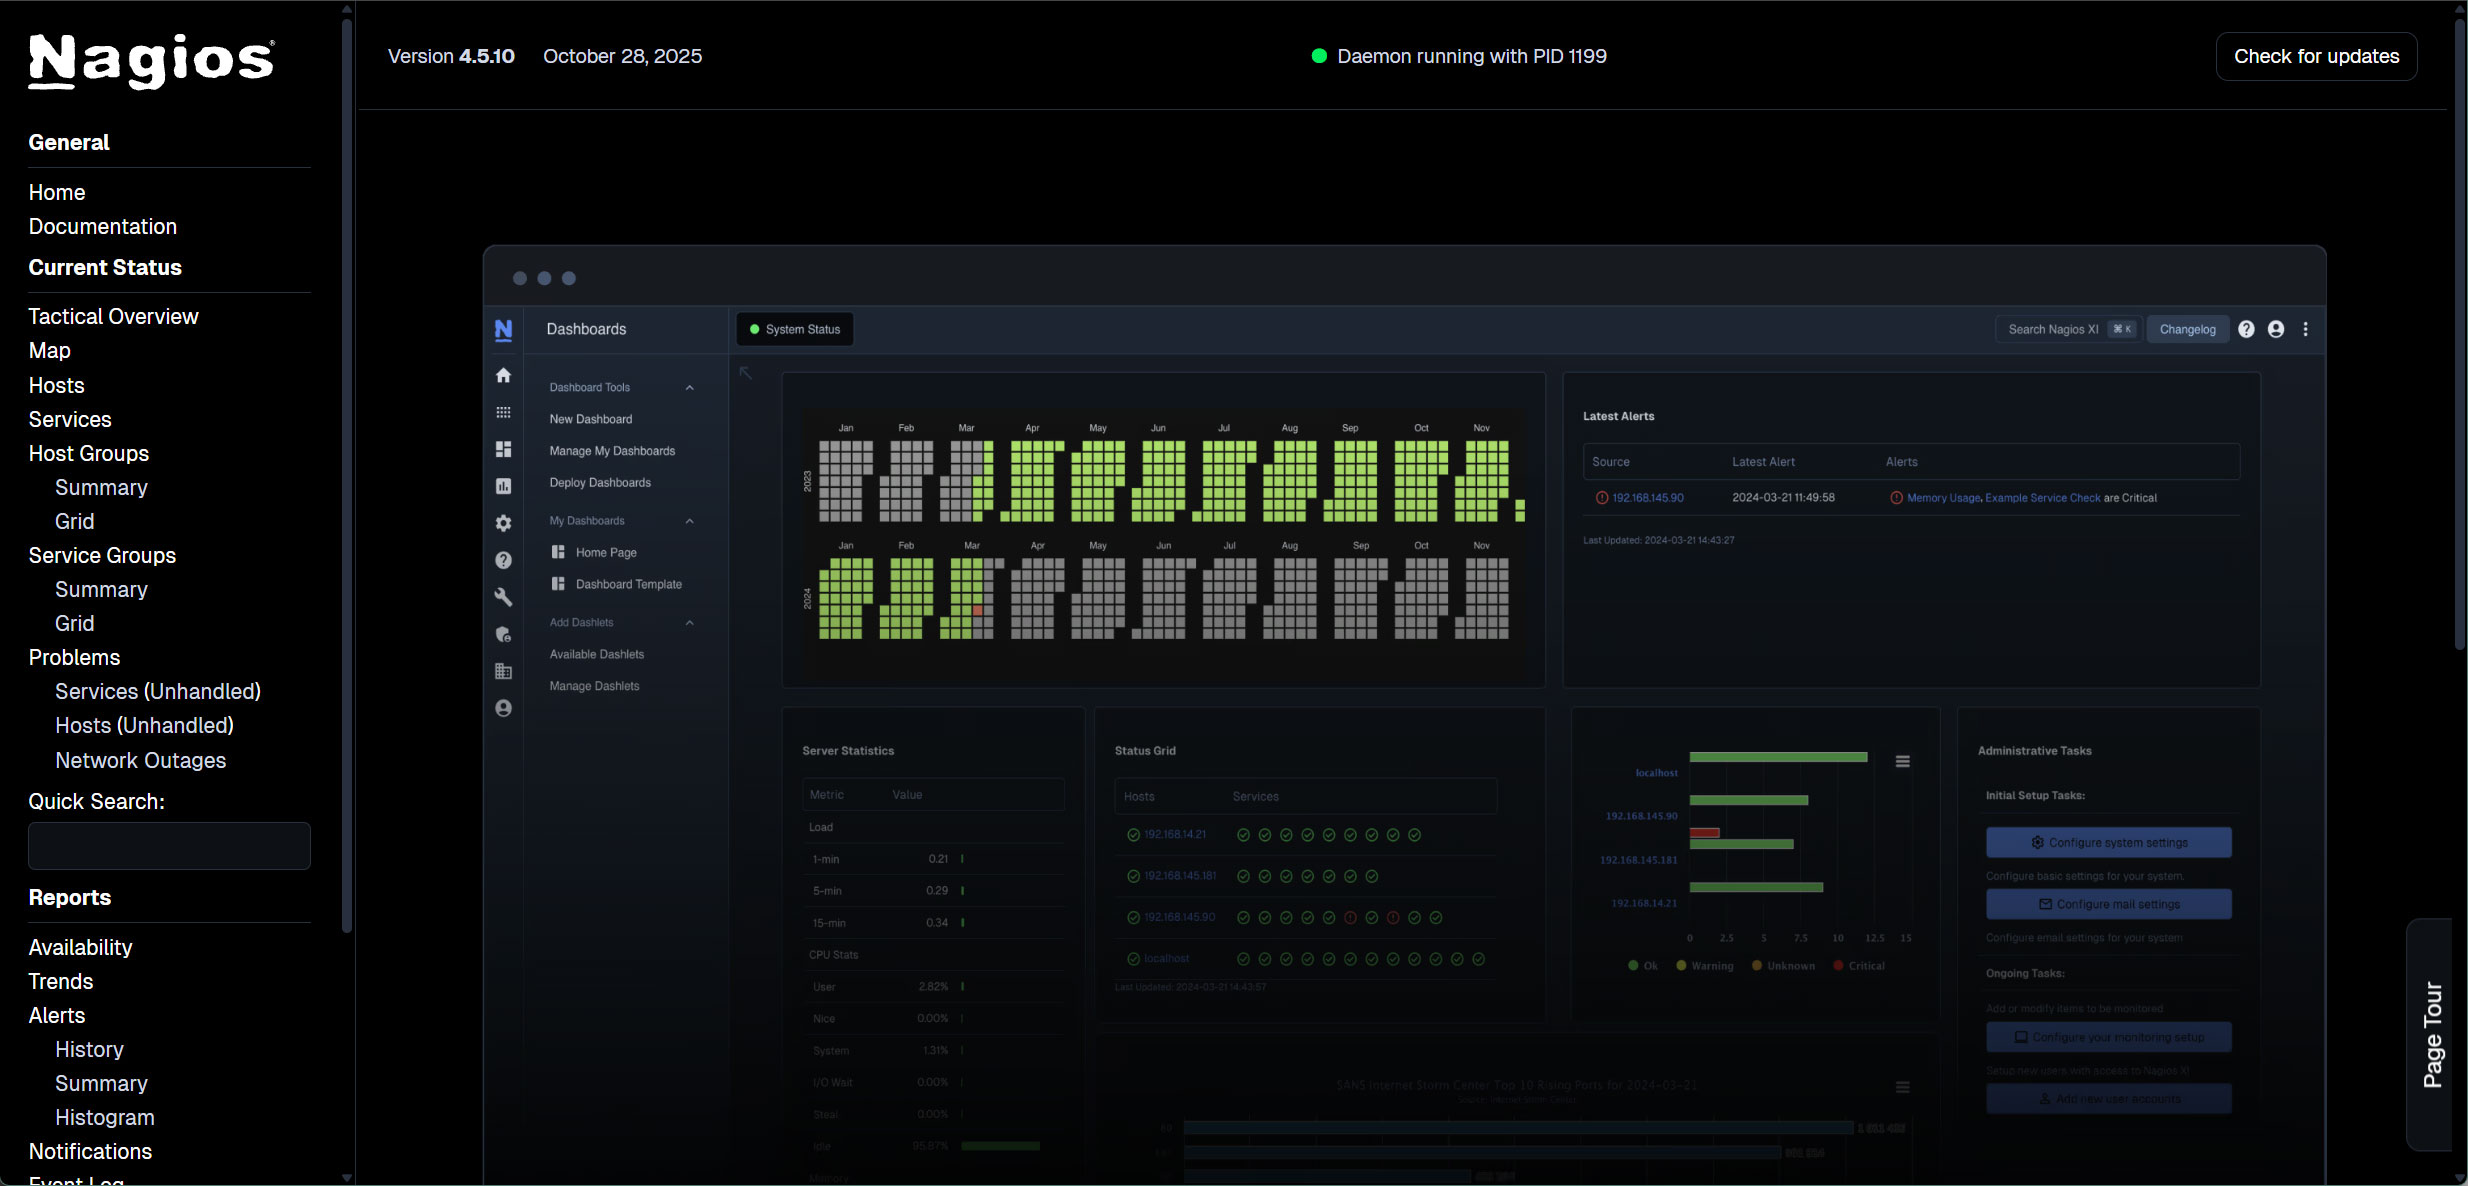Click the bar chart reports sidebar icon
2468x1186 pixels.
(503, 486)
